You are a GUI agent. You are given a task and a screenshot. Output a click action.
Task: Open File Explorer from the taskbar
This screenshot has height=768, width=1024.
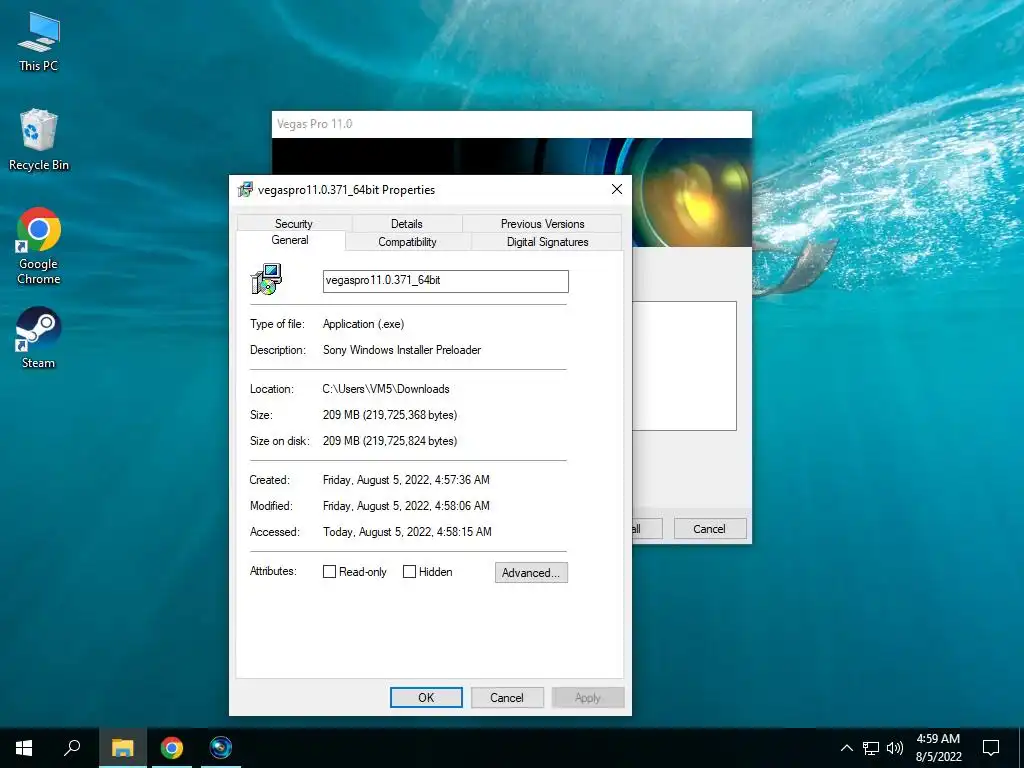coord(122,748)
